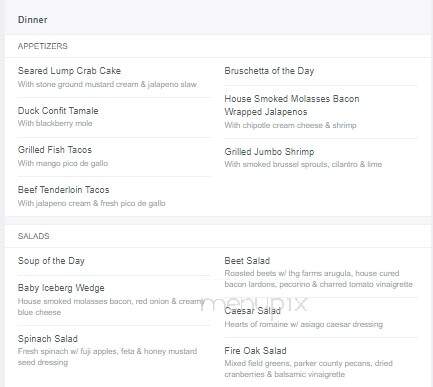Image resolution: width=433 pixels, height=387 pixels.
Task: Open the SALADS section header
Action: click(x=33, y=236)
